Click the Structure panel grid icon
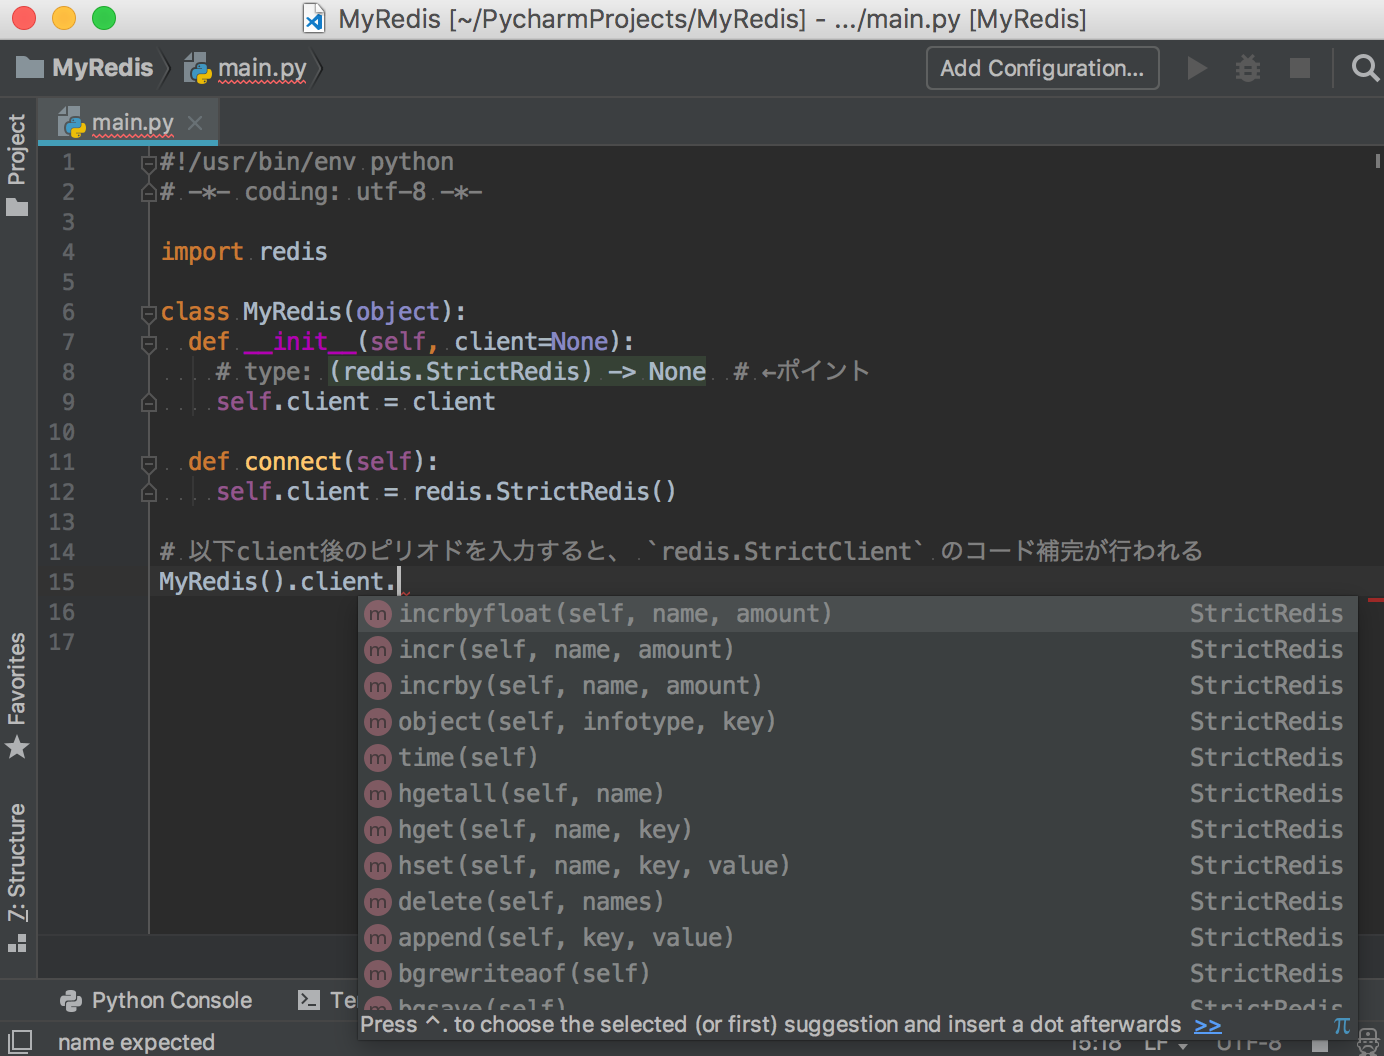Screen dimensions: 1384x1056 17,943
